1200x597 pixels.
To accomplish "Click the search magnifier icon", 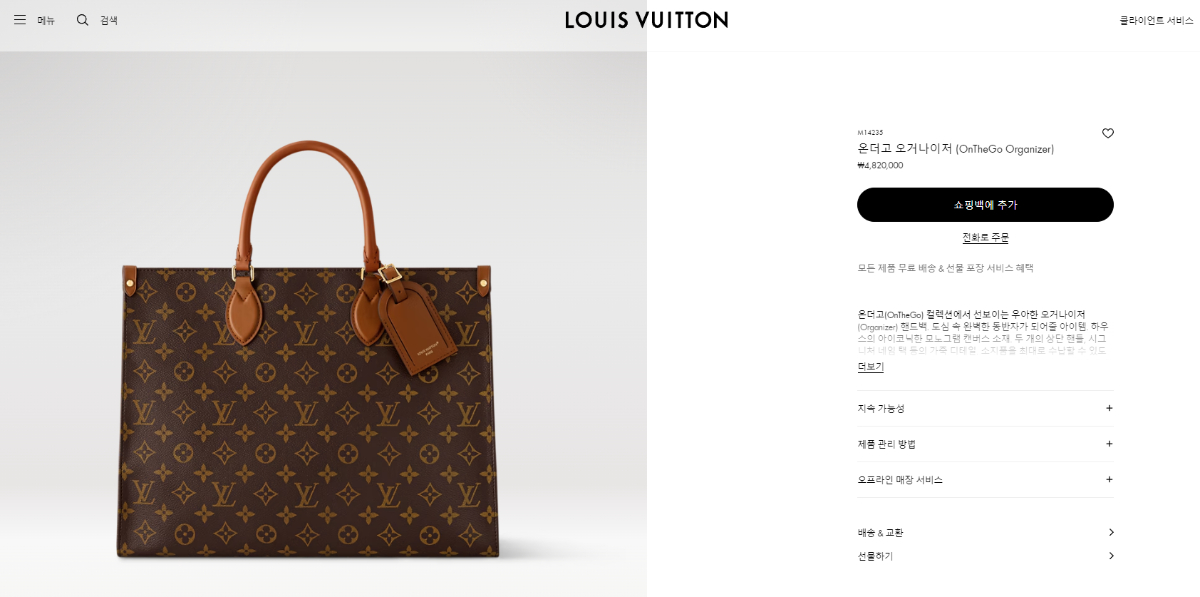I will (83, 20).
